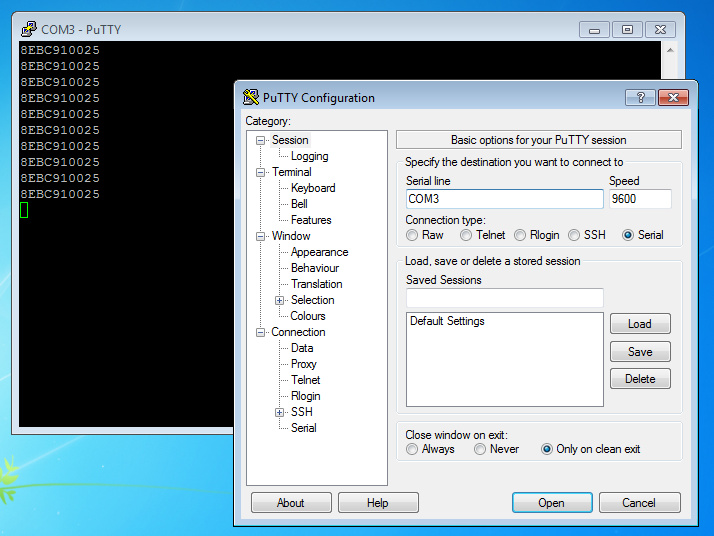This screenshot has width=714, height=536.
Task: Maximize the COM3 PuTTY window
Action: click(627, 30)
